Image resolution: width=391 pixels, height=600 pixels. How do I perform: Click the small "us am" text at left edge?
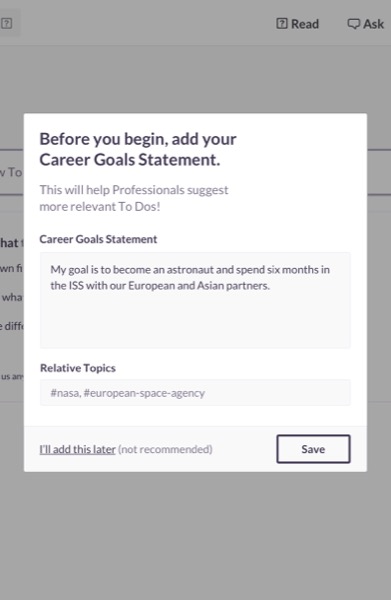pos(11,376)
